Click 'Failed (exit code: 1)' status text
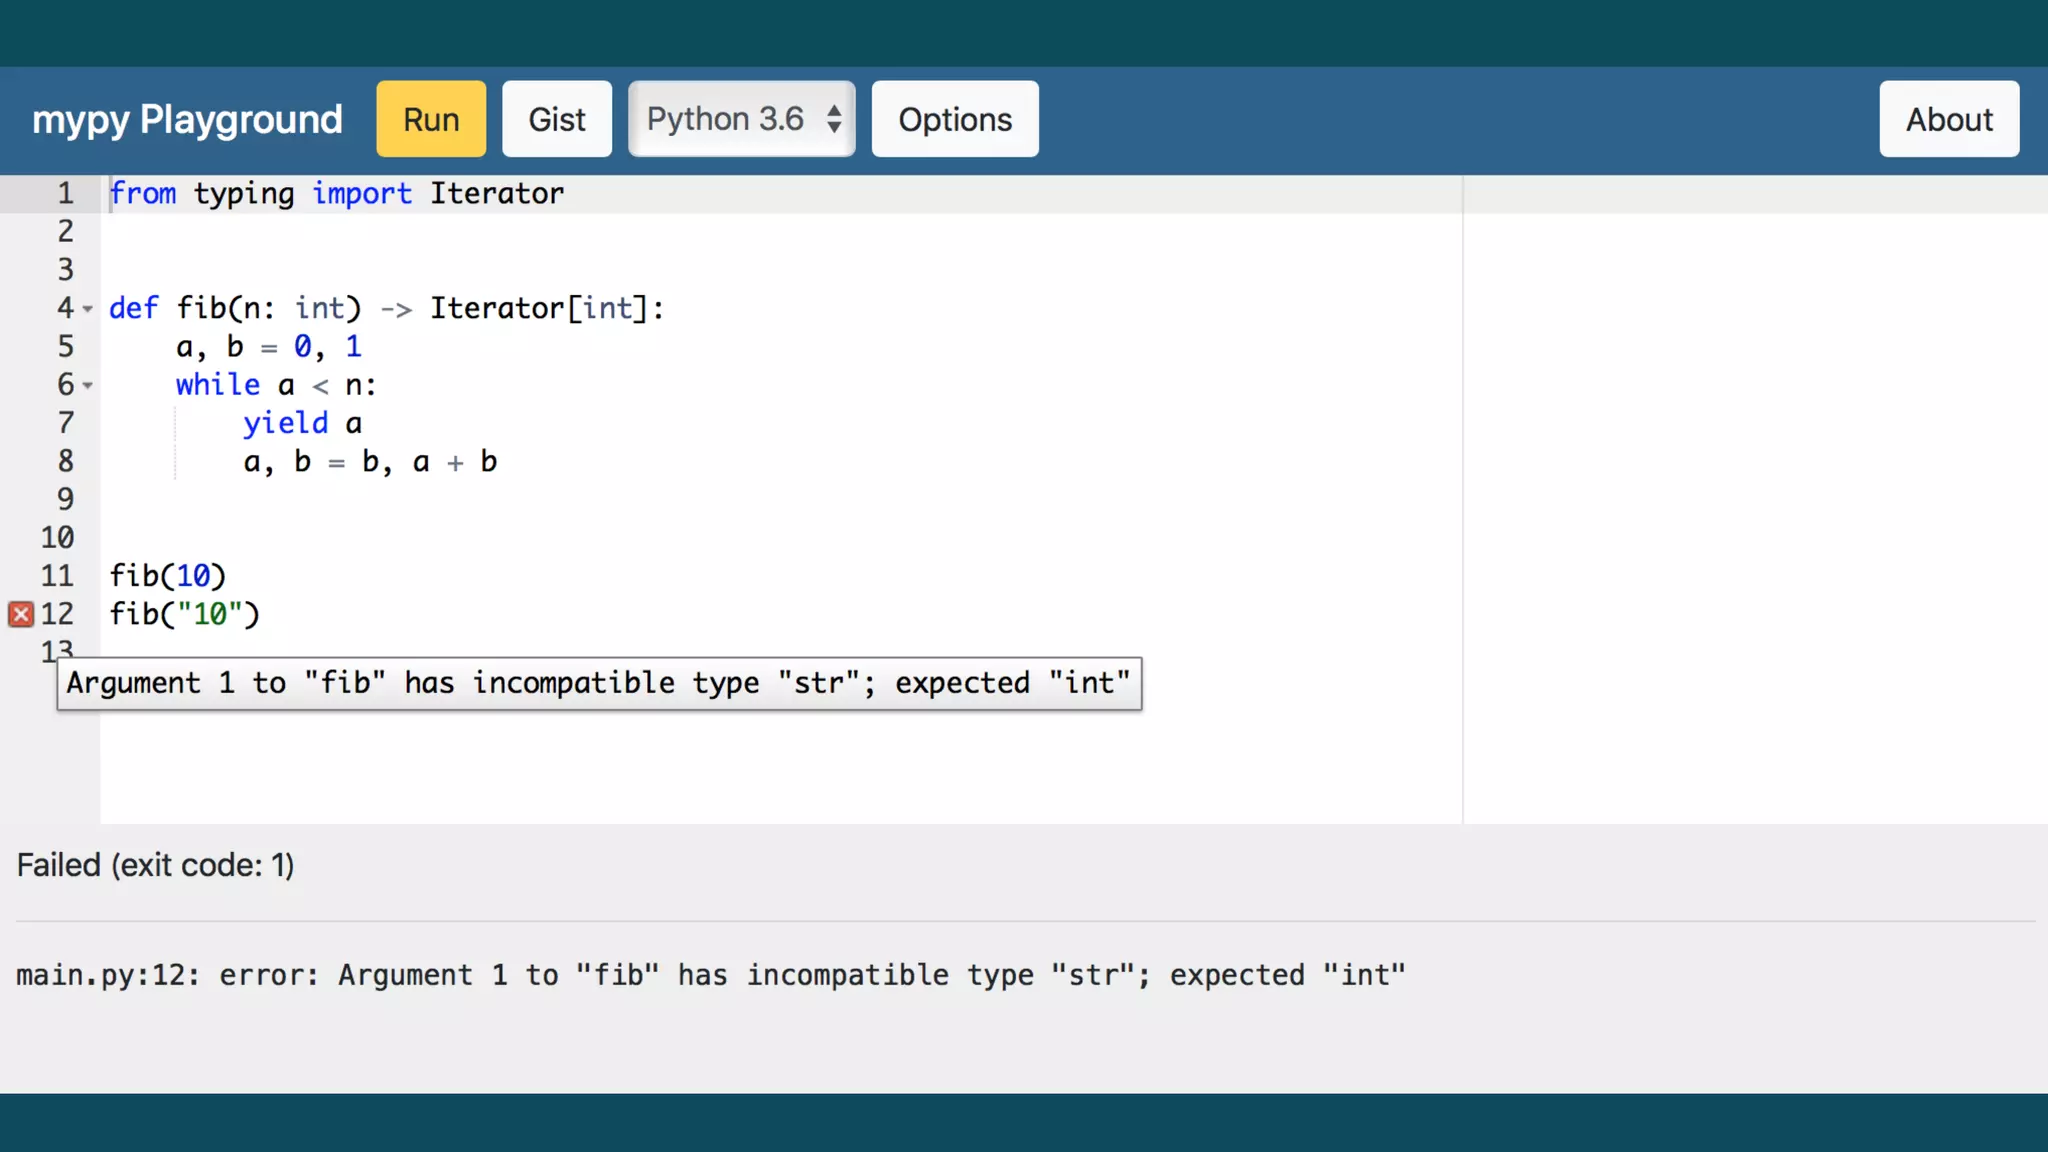This screenshot has height=1152, width=2048. [x=156, y=865]
